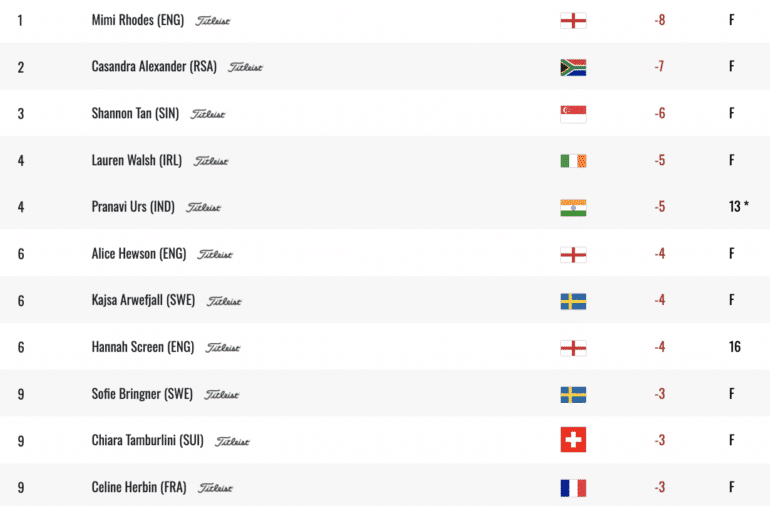Image resolution: width=770 pixels, height=506 pixels.
Task: Click Celine Herbin's -3 score
Action: click(660, 487)
